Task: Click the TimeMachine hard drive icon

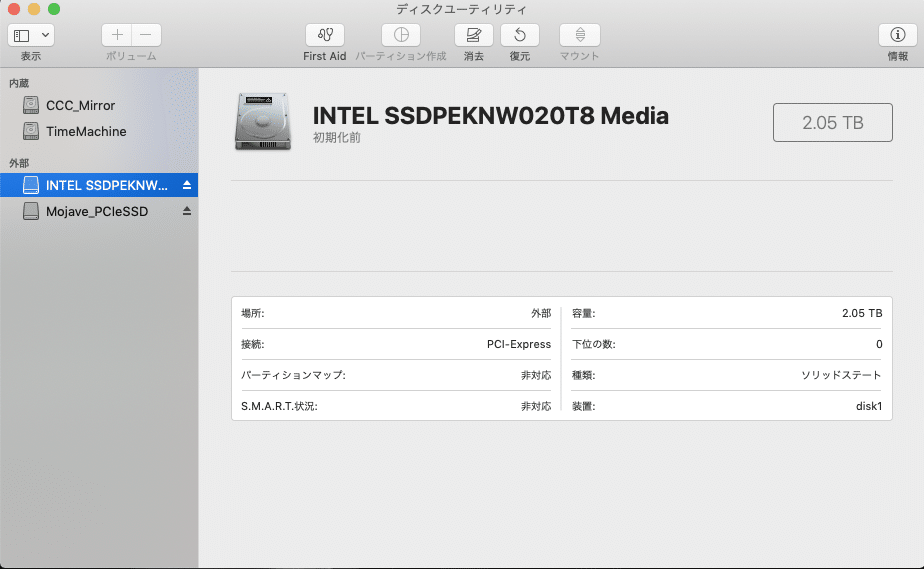Action: pyautogui.click(x=31, y=131)
